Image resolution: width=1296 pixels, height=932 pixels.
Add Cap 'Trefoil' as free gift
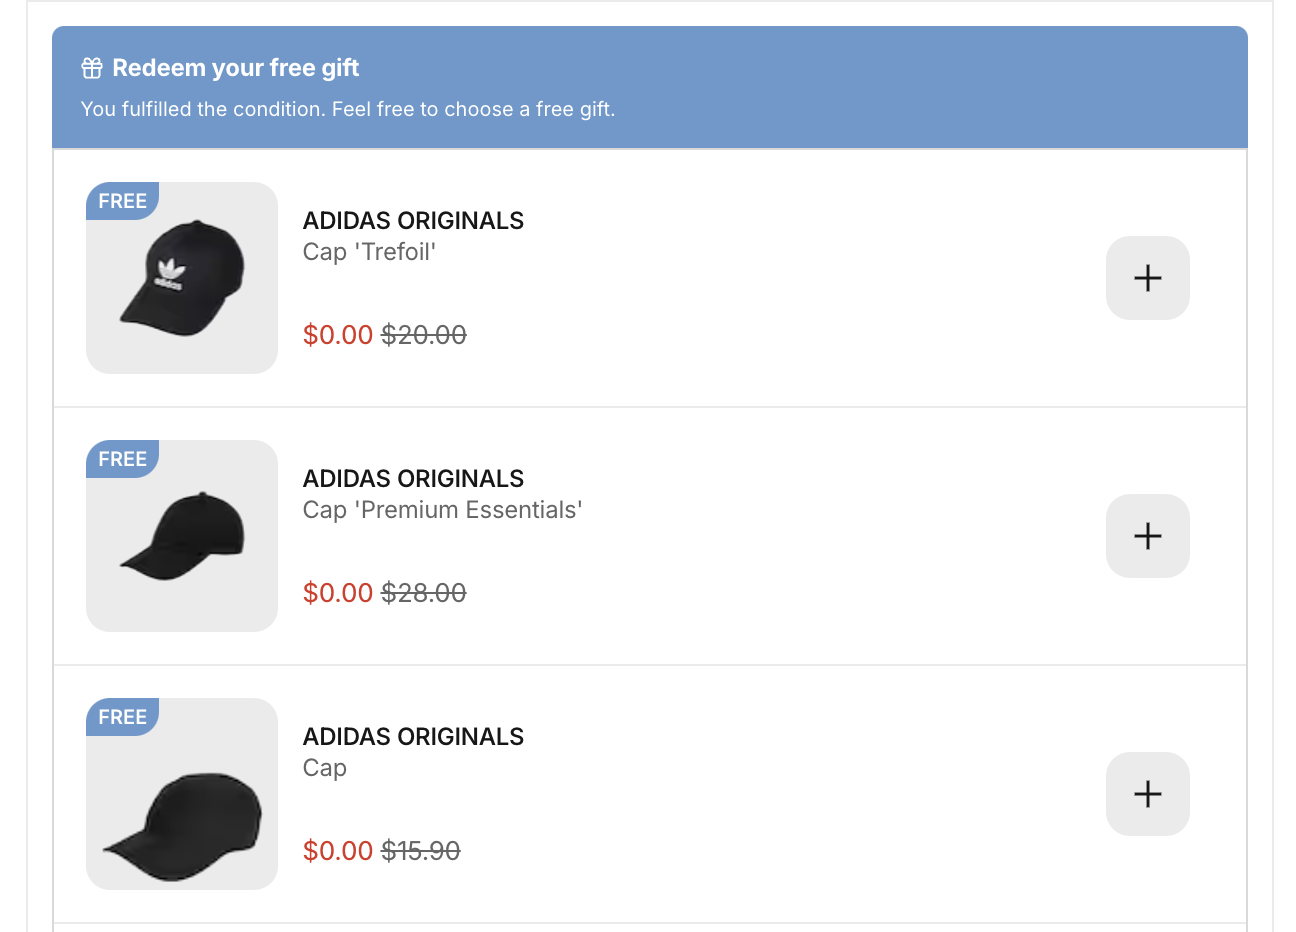1147,278
